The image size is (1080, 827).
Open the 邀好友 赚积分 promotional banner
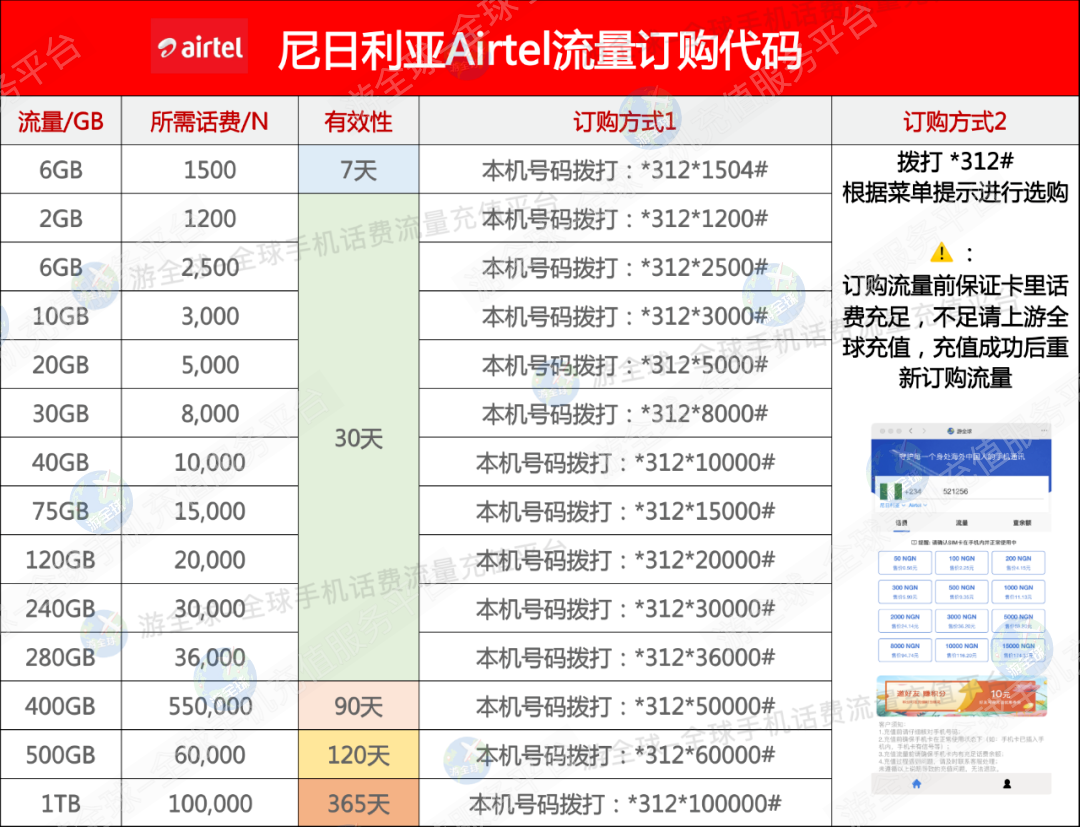pyautogui.click(x=961, y=695)
